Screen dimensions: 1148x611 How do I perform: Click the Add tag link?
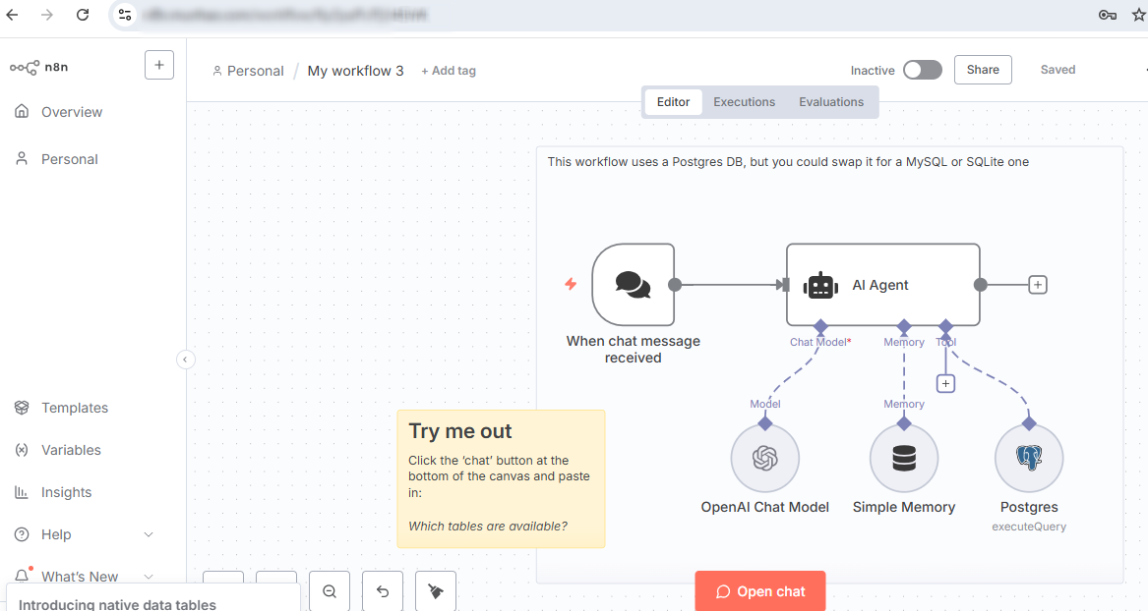448,71
